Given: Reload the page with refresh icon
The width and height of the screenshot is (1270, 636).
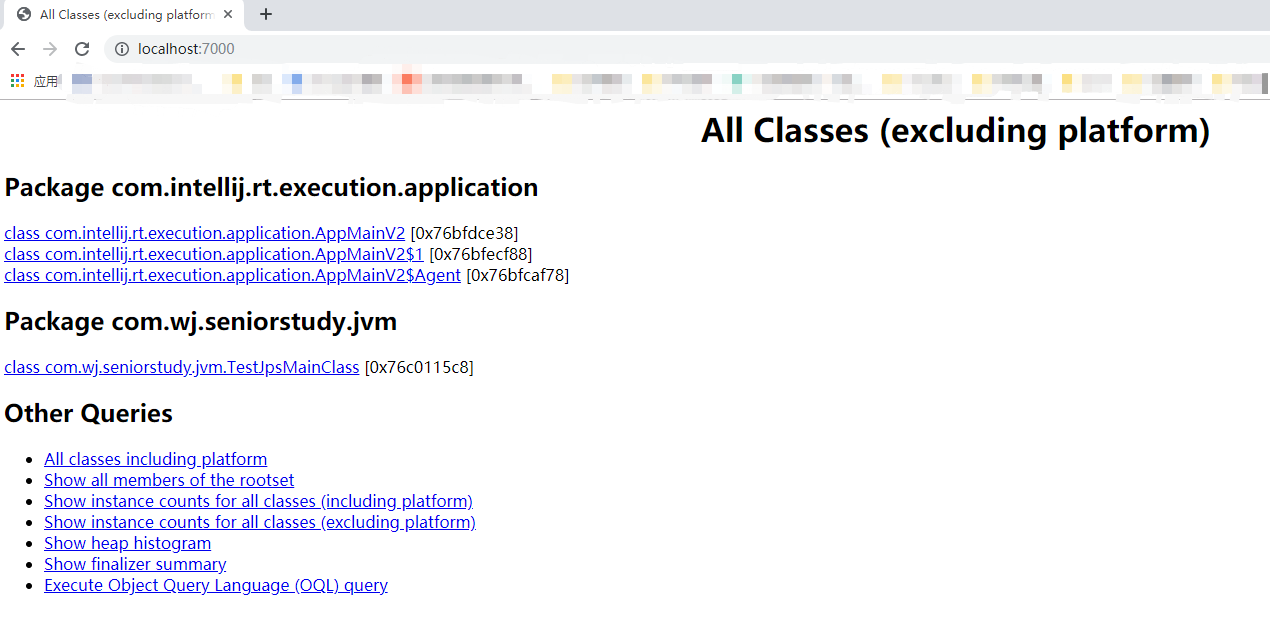Looking at the screenshot, I should click(x=82, y=49).
